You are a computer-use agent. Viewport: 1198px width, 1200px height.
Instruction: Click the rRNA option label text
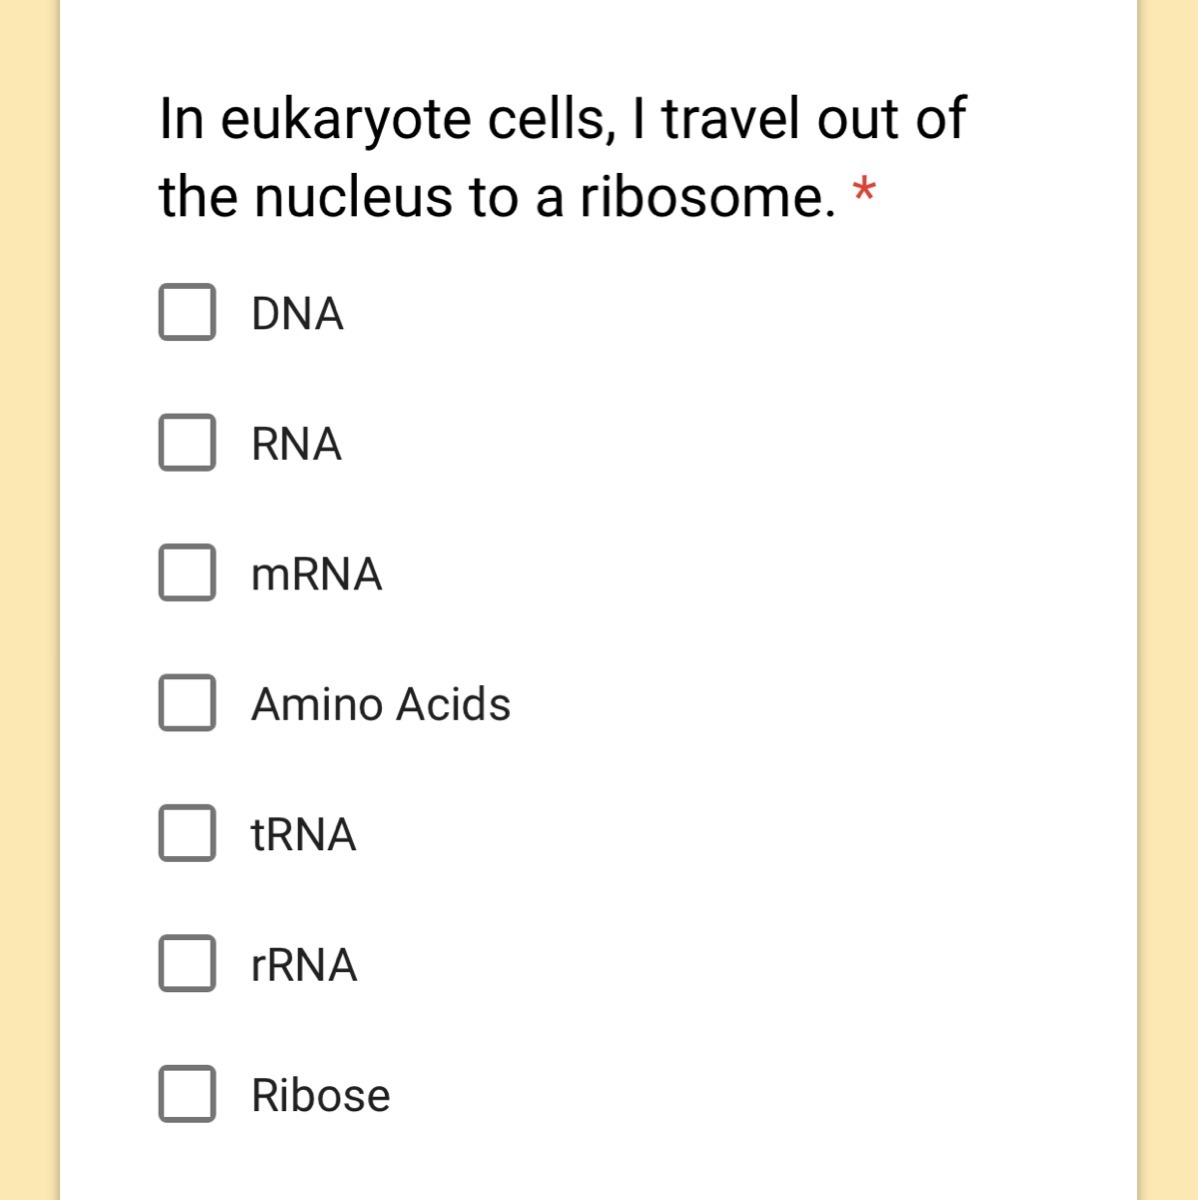(304, 966)
